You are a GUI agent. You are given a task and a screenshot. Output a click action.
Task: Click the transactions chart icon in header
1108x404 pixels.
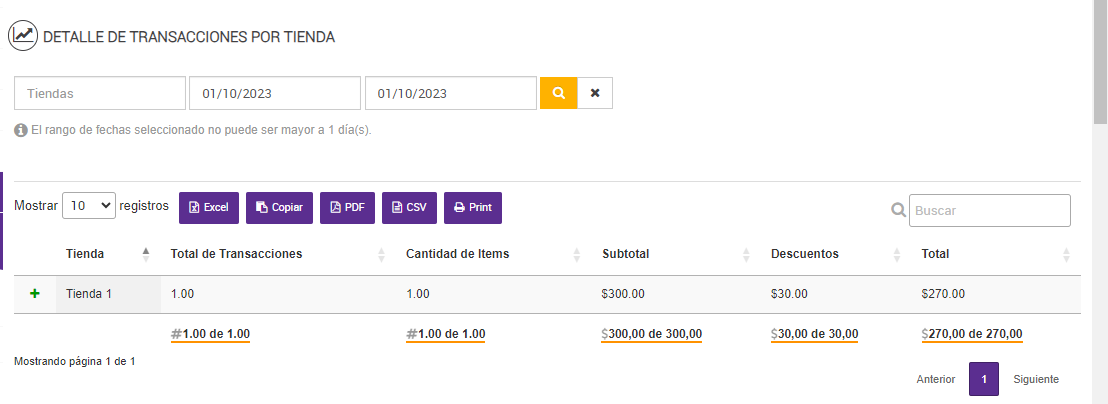[x=22, y=36]
